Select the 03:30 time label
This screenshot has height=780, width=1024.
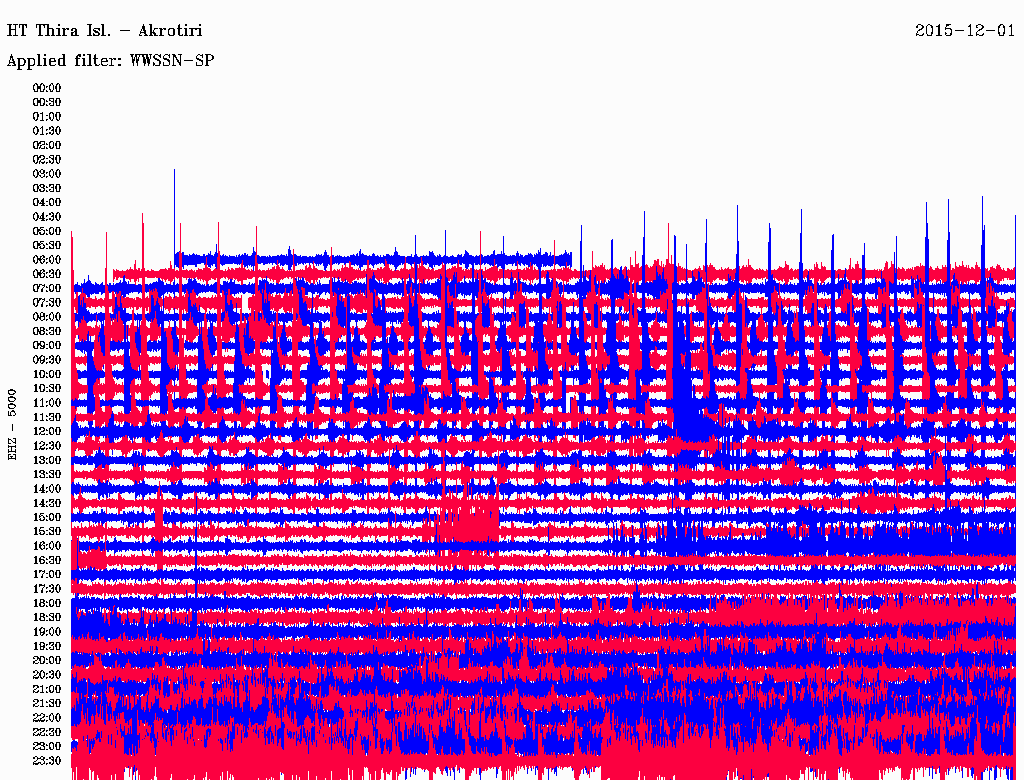47,188
